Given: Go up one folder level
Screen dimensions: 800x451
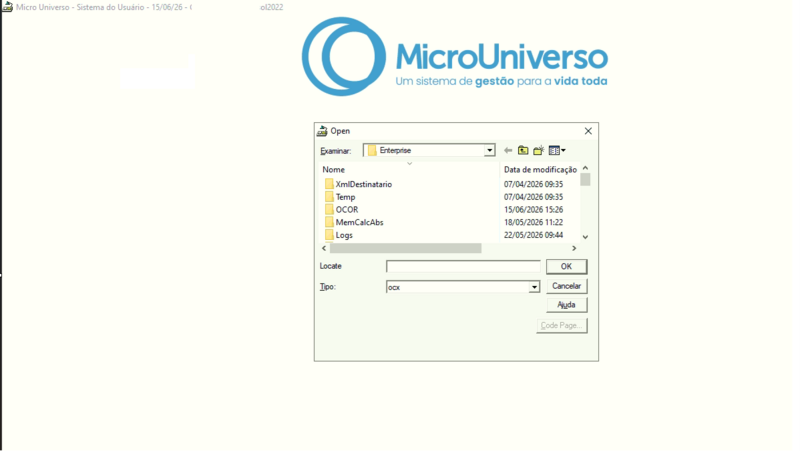Looking at the screenshot, I should (523, 151).
